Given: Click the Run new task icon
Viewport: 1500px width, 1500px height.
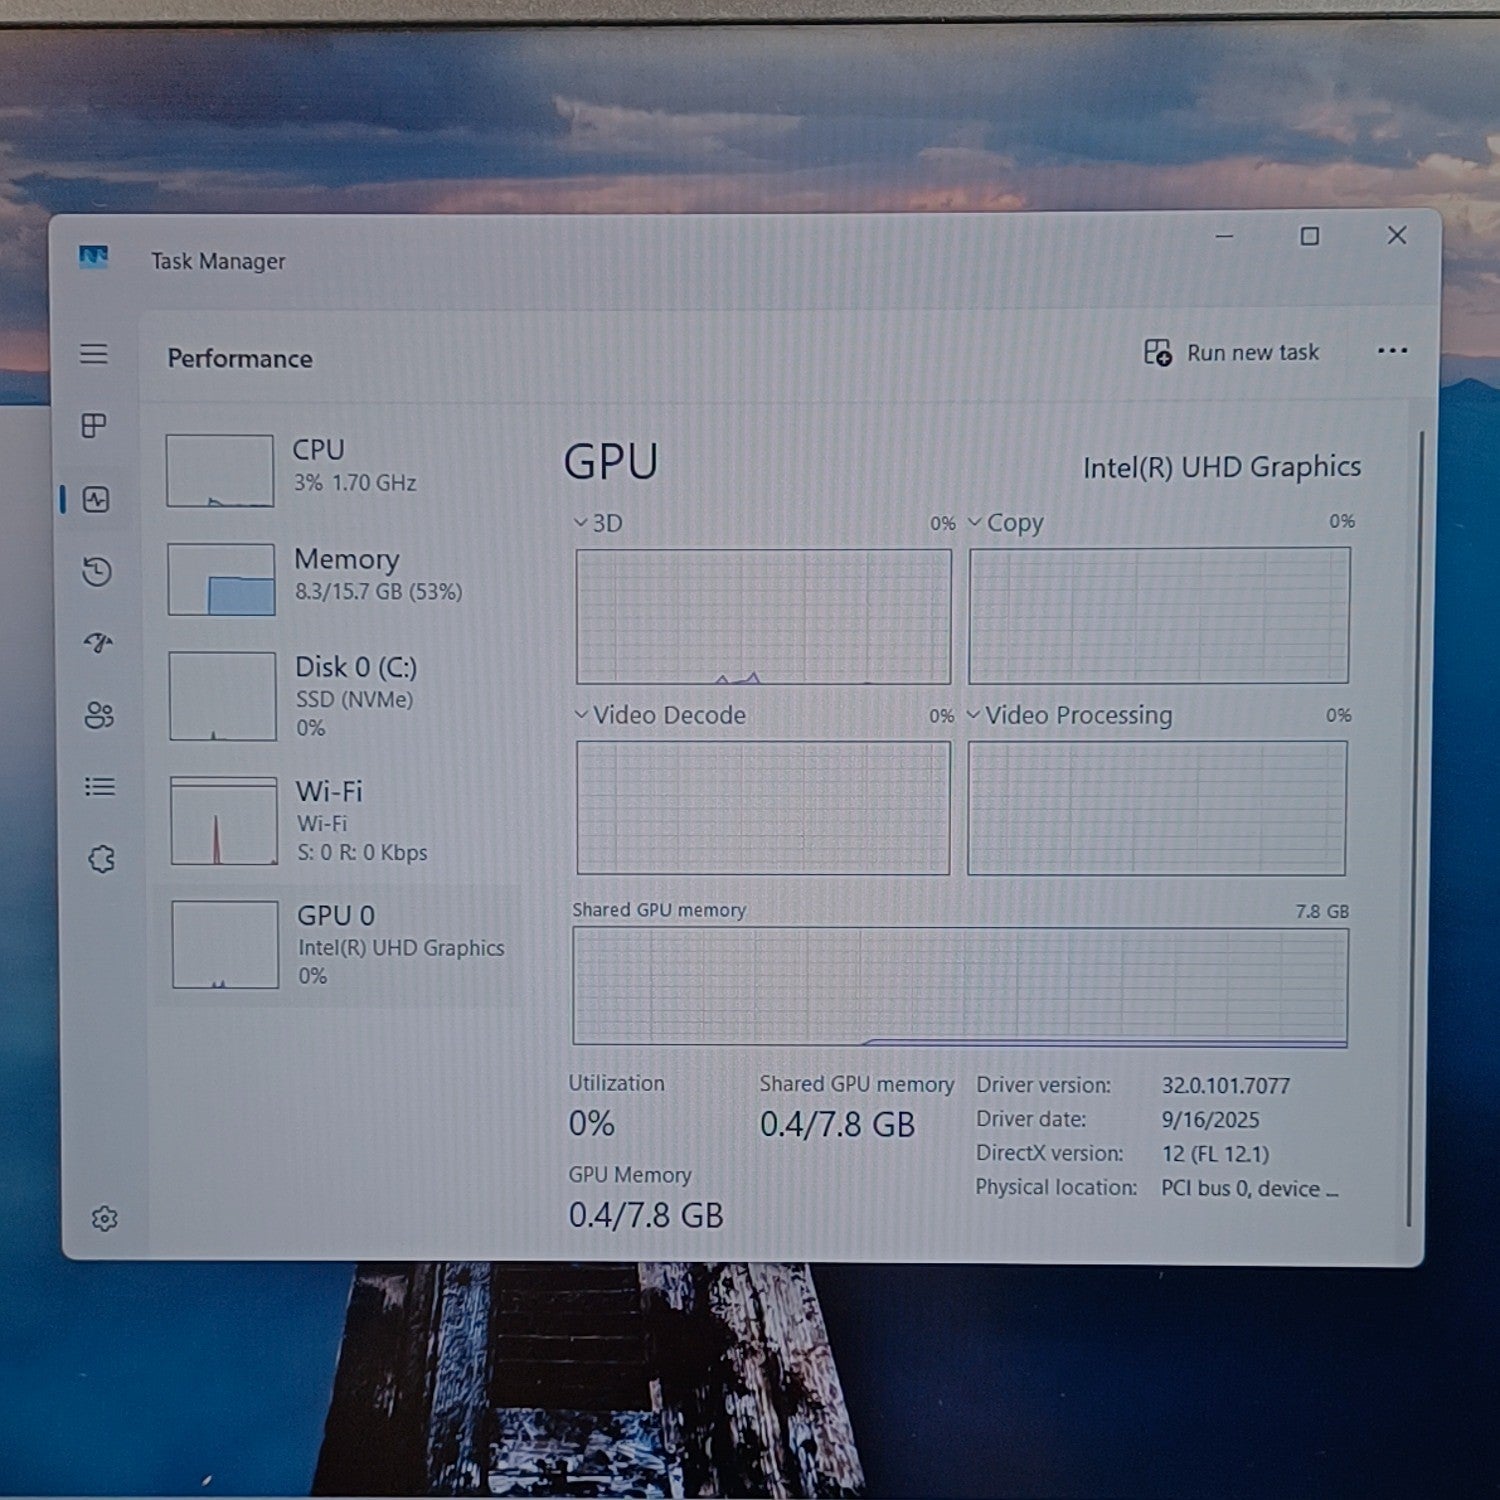Looking at the screenshot, I should pyautogui.click(x=1158, y=353).
